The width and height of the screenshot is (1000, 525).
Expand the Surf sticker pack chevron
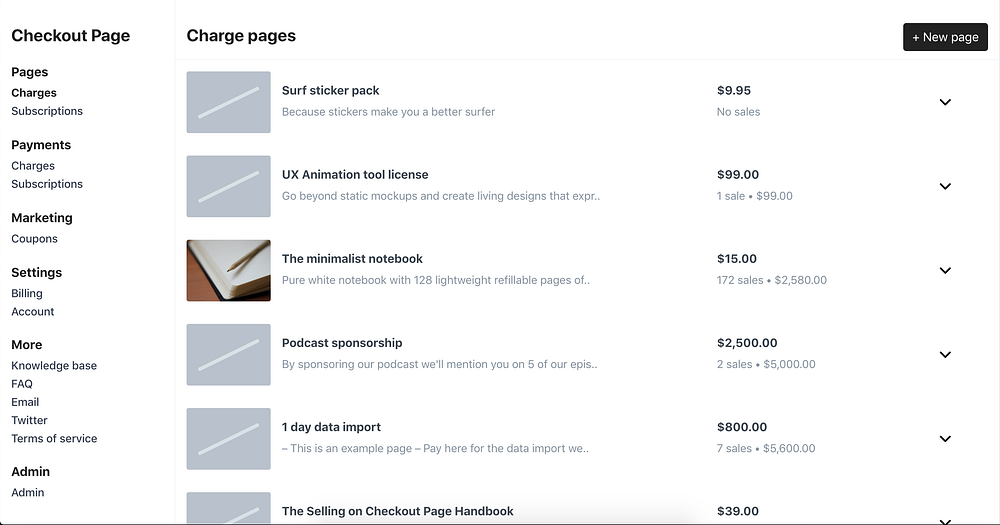tap(945, 102)
